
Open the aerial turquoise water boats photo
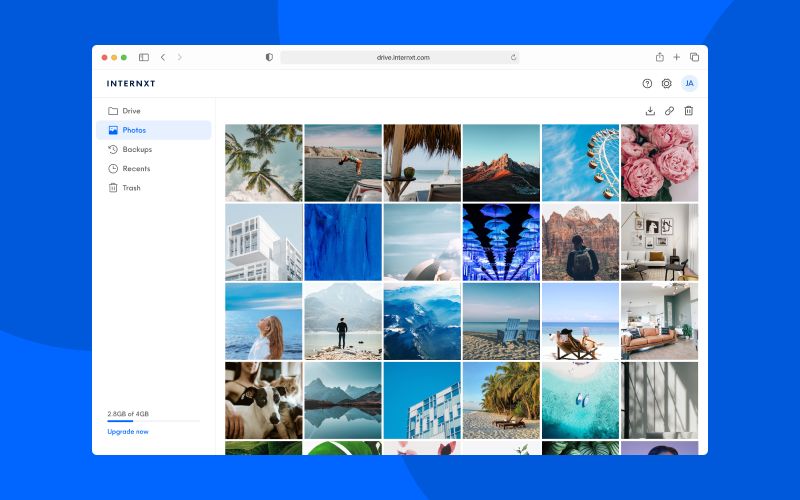[580, 401]
